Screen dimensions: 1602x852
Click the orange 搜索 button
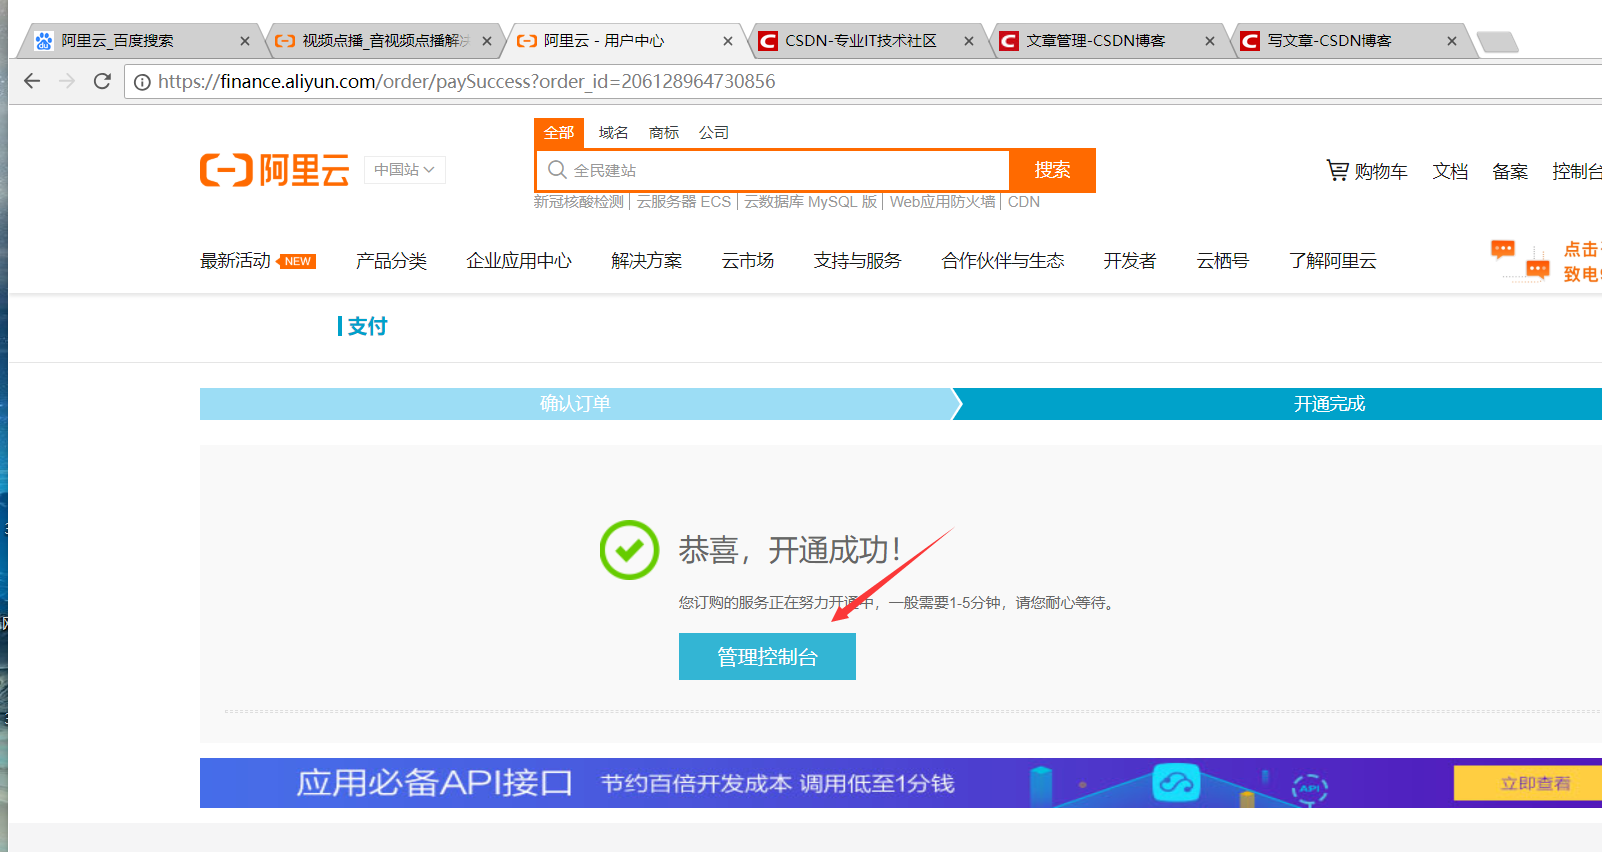point(1052,170)
